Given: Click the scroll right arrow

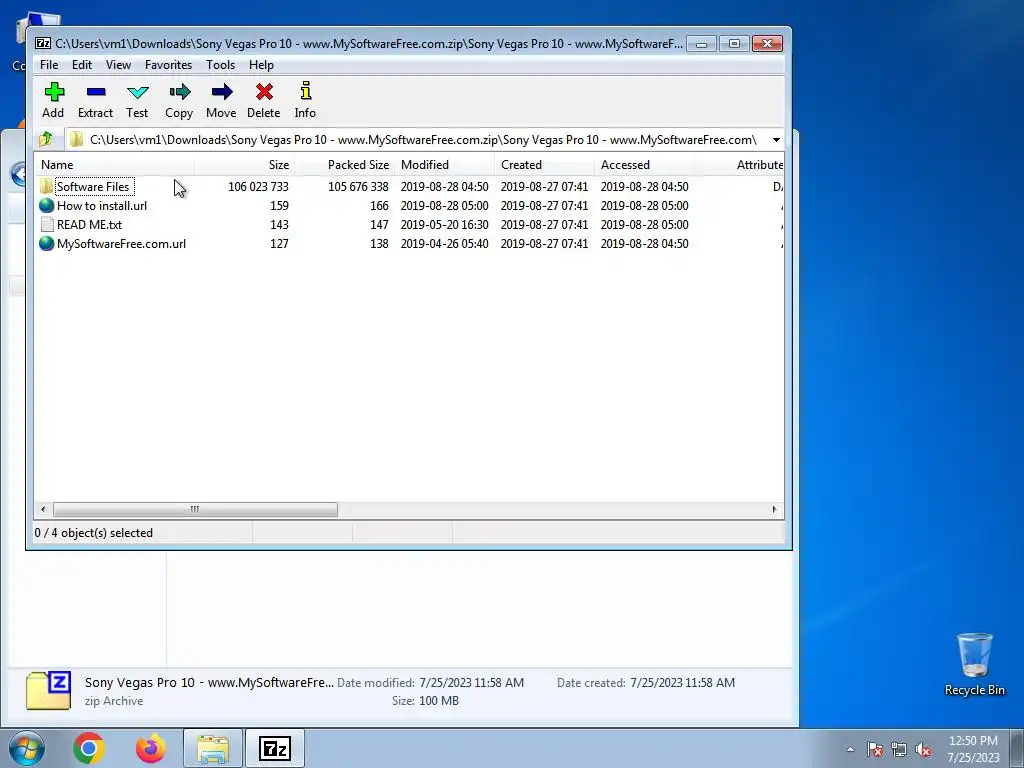Looking at the screenshot, I should 775,509.
